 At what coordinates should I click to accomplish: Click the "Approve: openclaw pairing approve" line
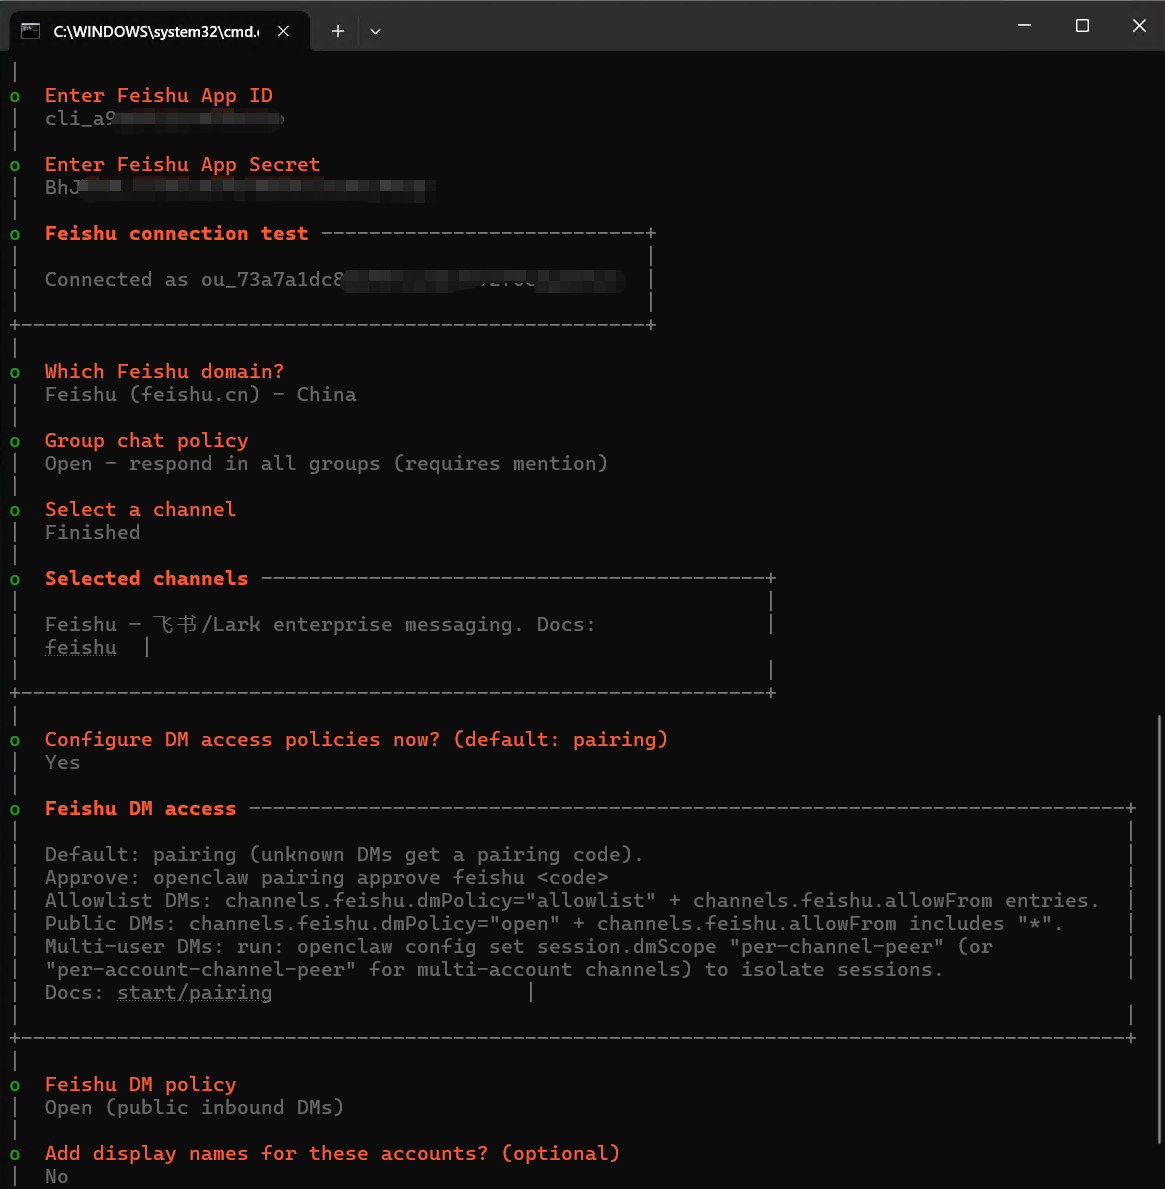point(326,877)
